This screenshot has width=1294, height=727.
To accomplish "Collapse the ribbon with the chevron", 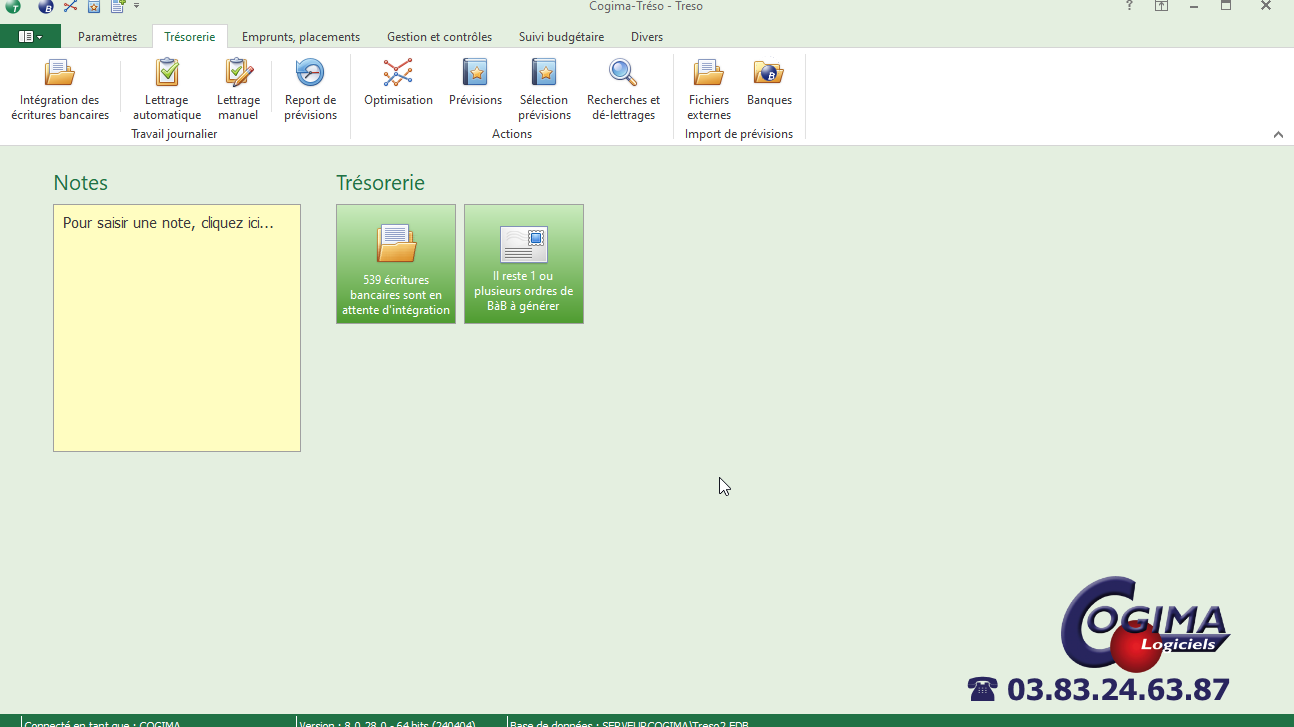I will click(1278, 135).
